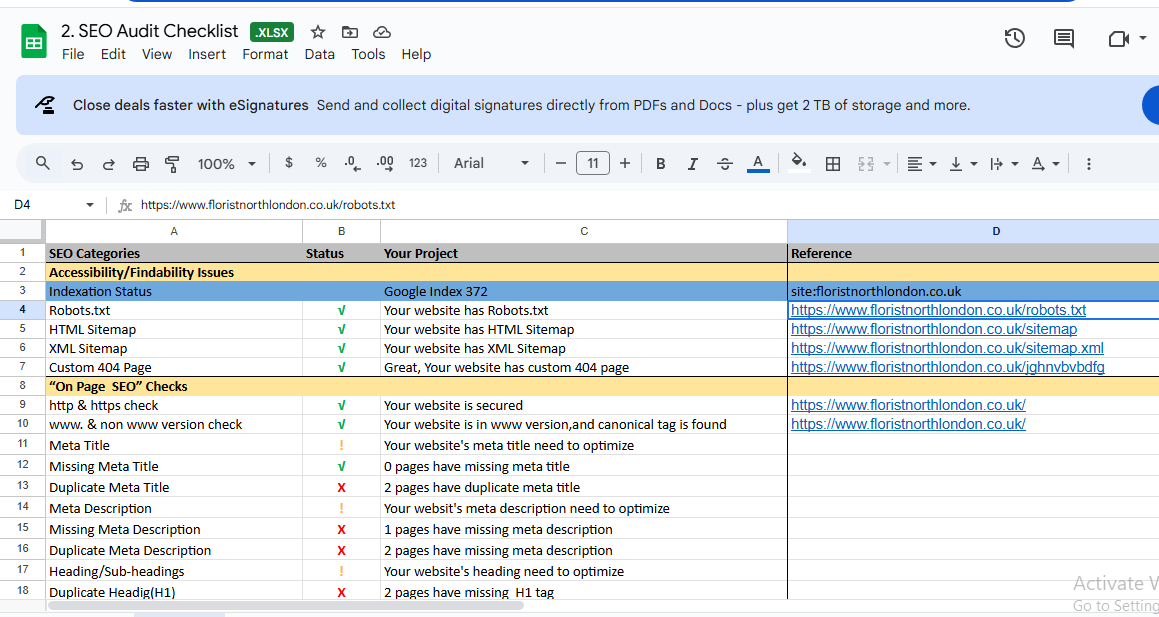Select column C header
This screenshot has width=1159, height=617.
pyautogui.click(x=584, y=231)
